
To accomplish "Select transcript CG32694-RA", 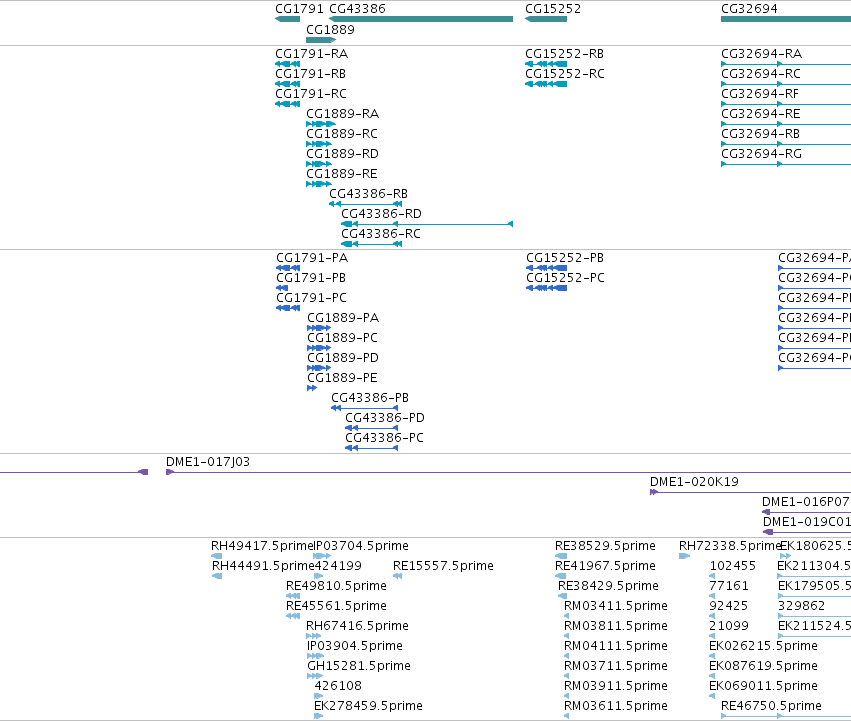I will pyautogui.click(x=761, y=54).
